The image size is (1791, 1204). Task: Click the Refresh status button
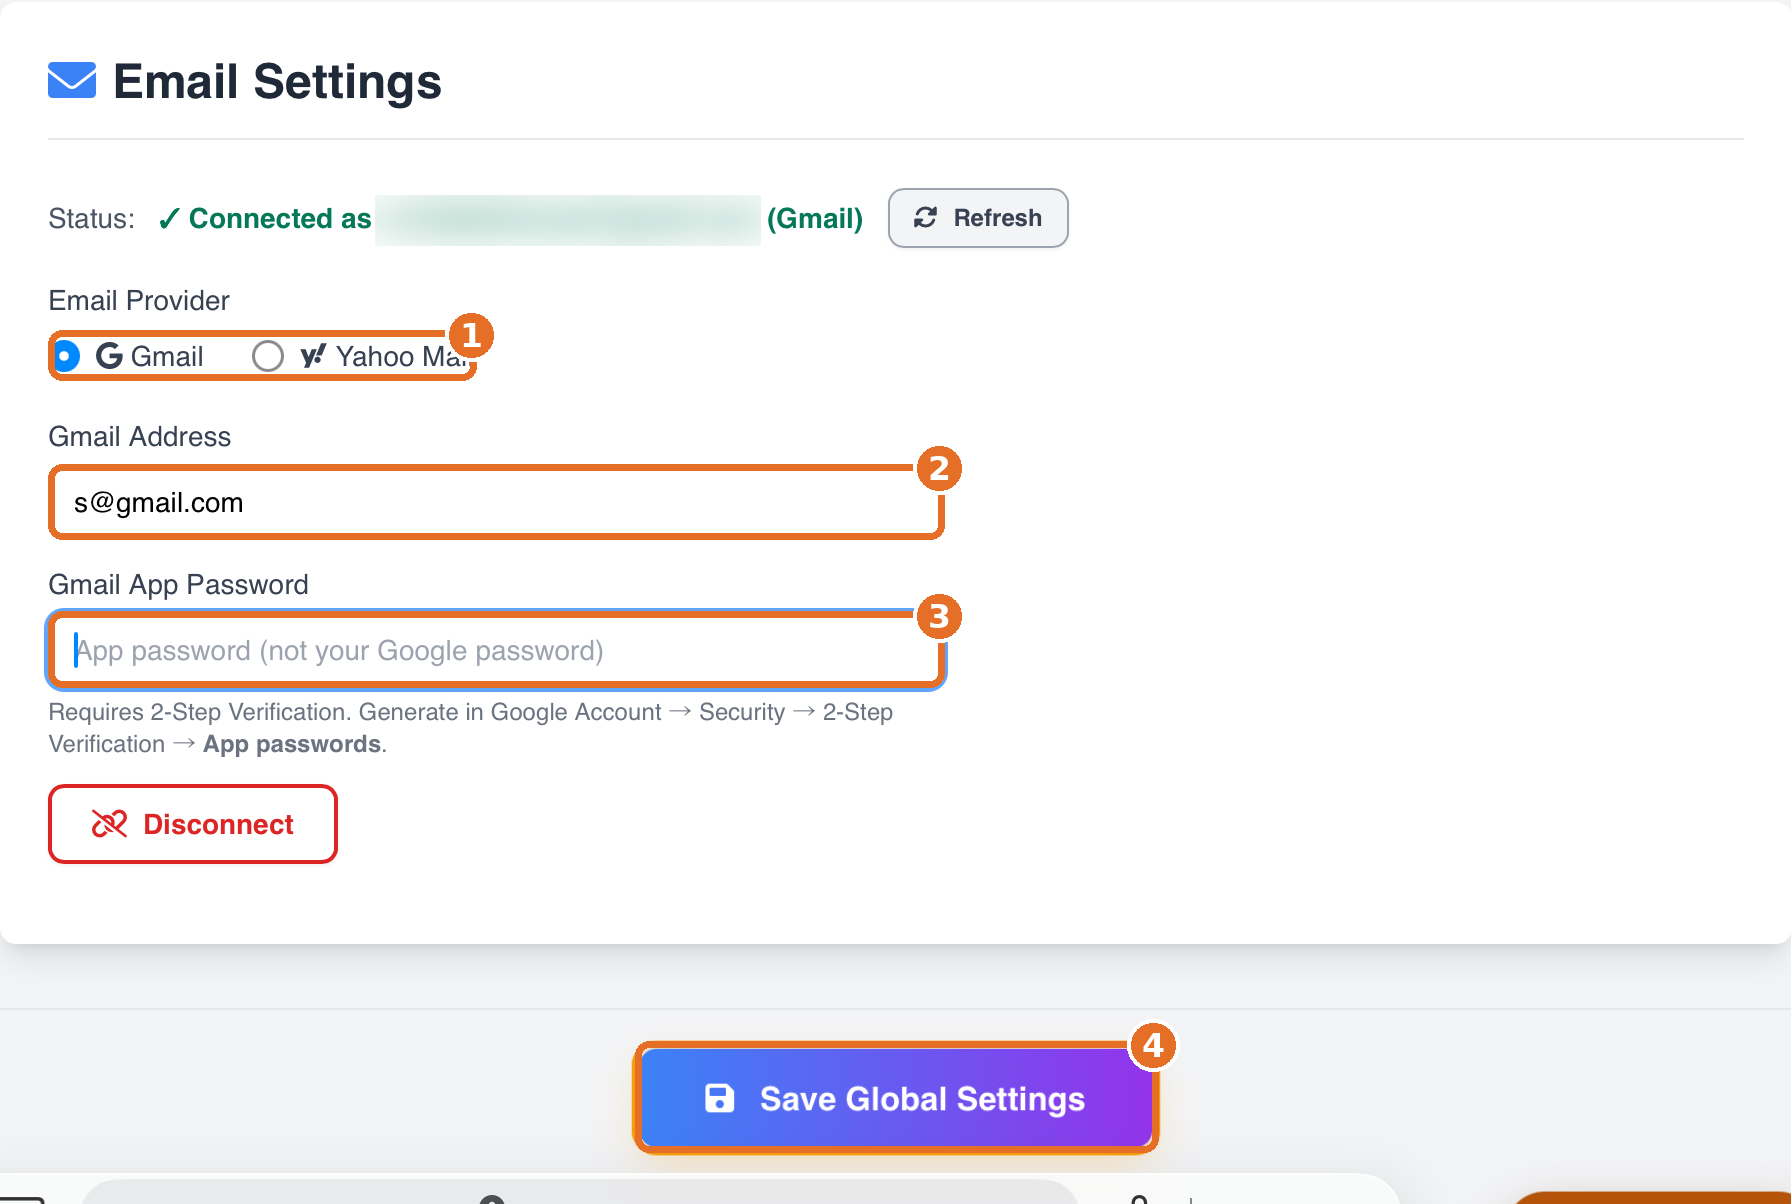coord(977,218)
